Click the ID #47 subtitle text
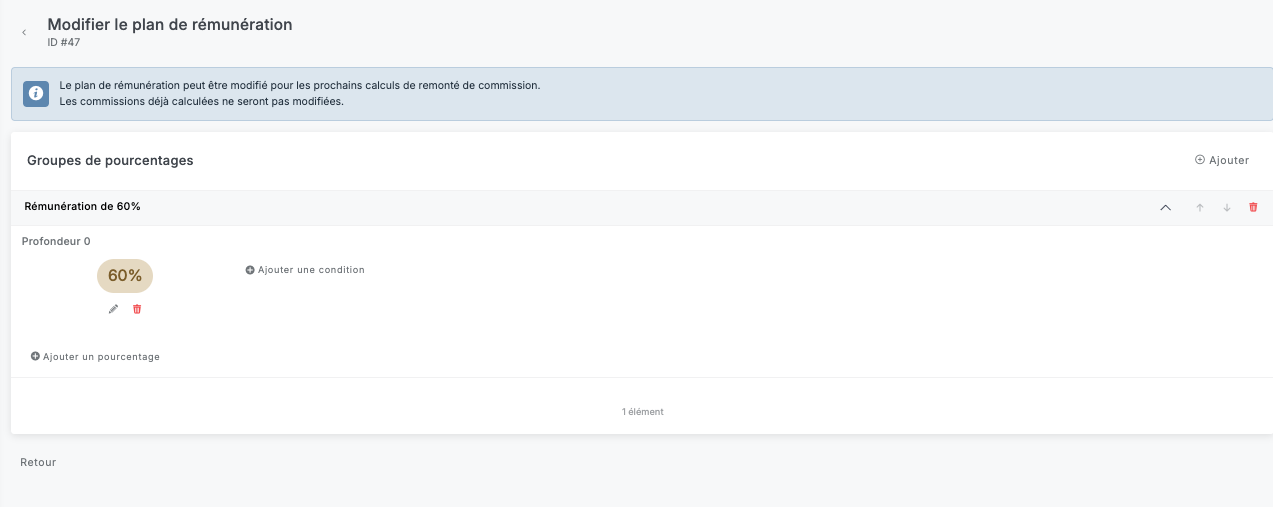The image size is (1273, 507). tap(64, 43)
